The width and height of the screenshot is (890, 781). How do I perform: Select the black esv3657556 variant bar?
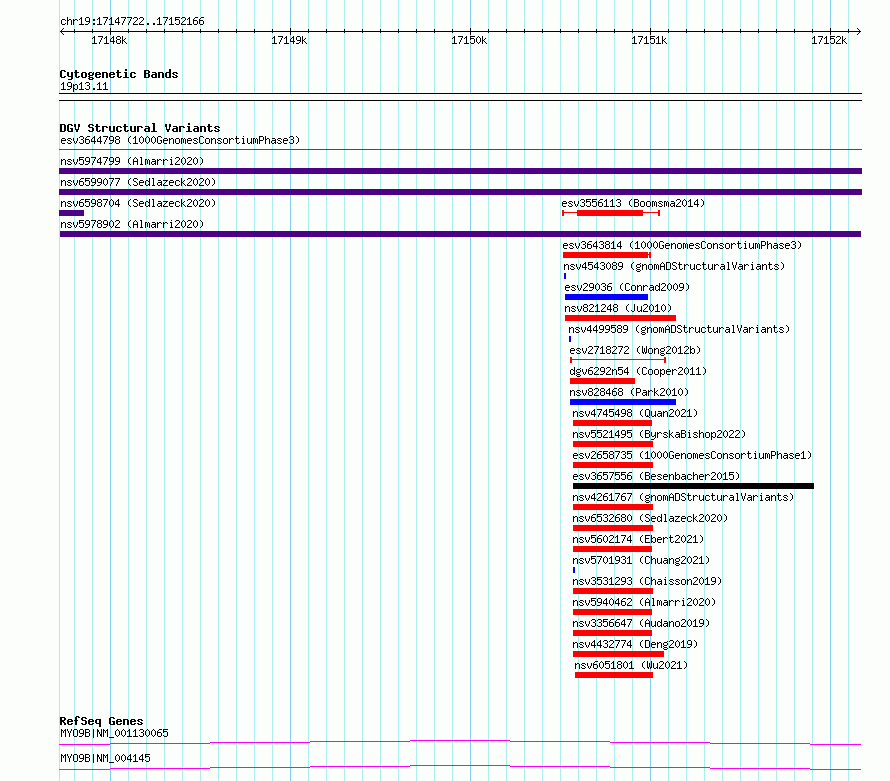tap(693, 486)
